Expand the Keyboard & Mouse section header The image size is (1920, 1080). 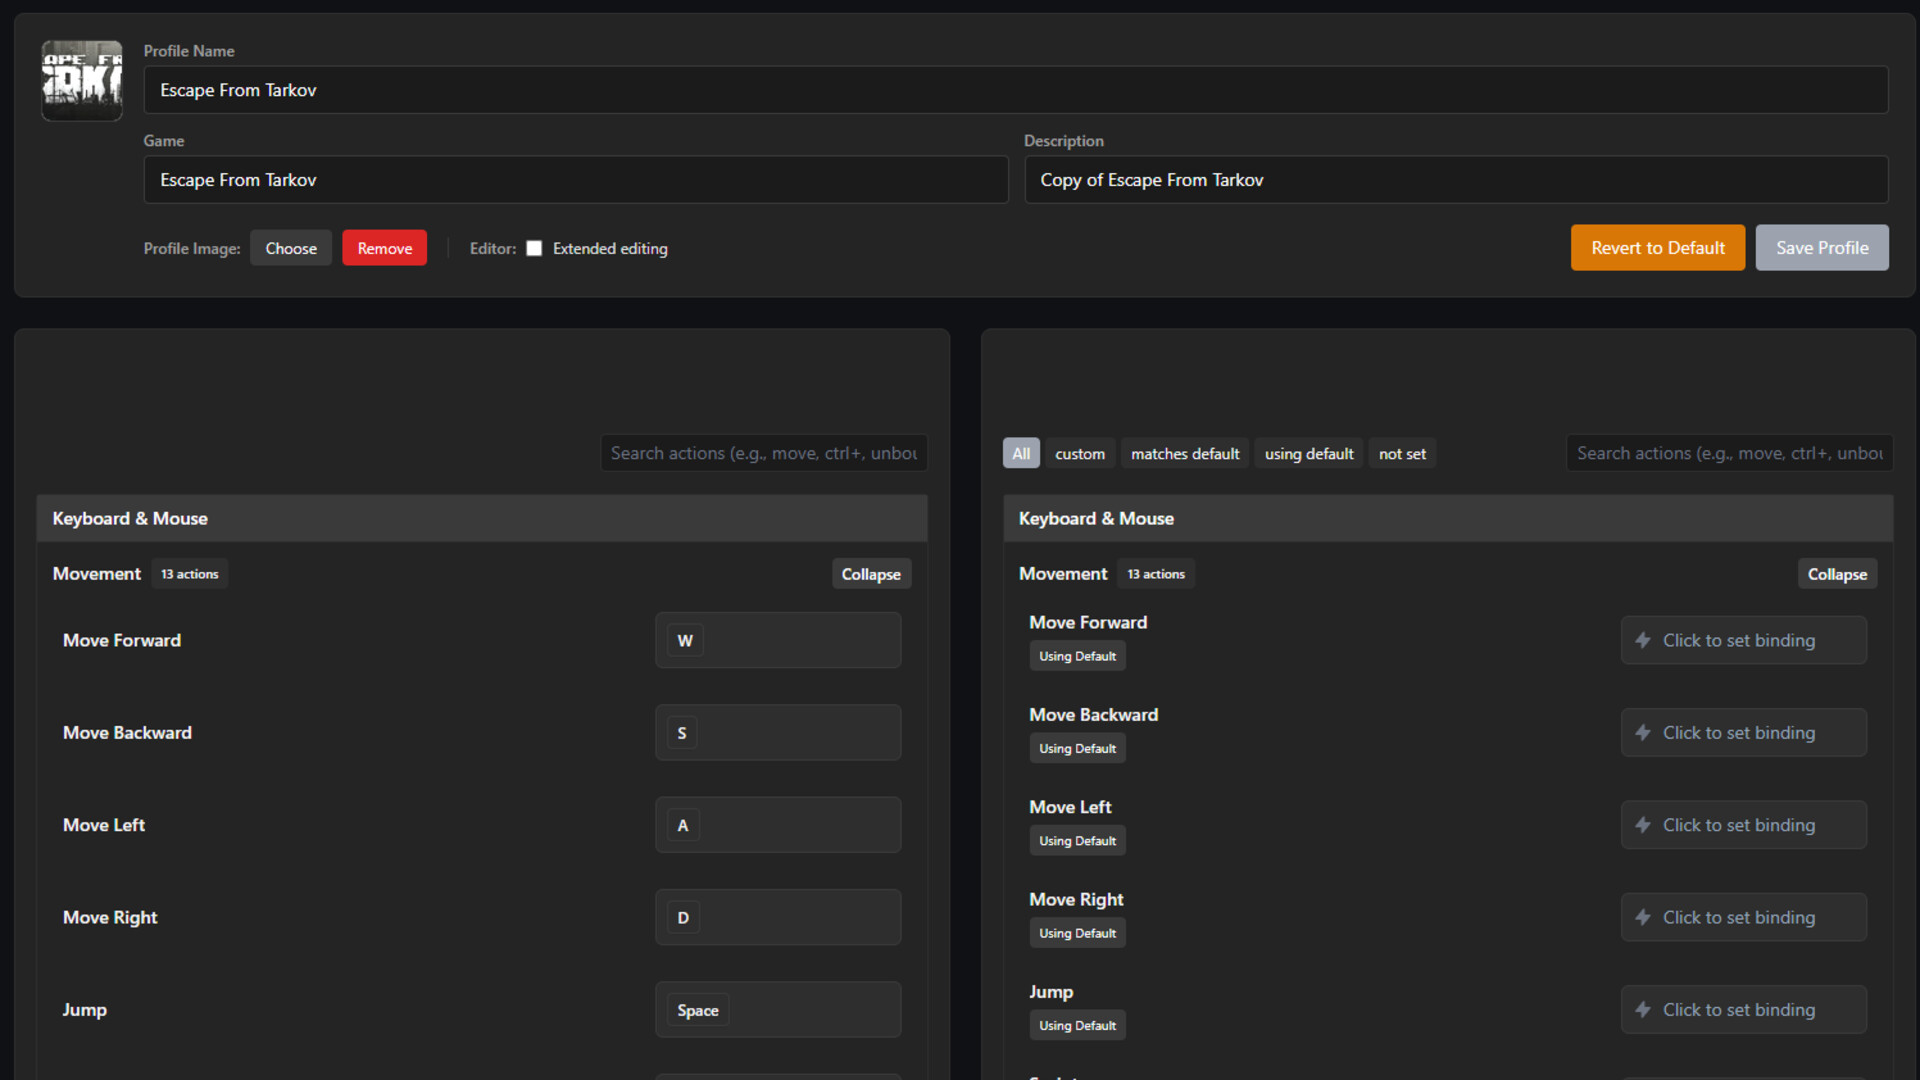click(x=1096, y=518)
